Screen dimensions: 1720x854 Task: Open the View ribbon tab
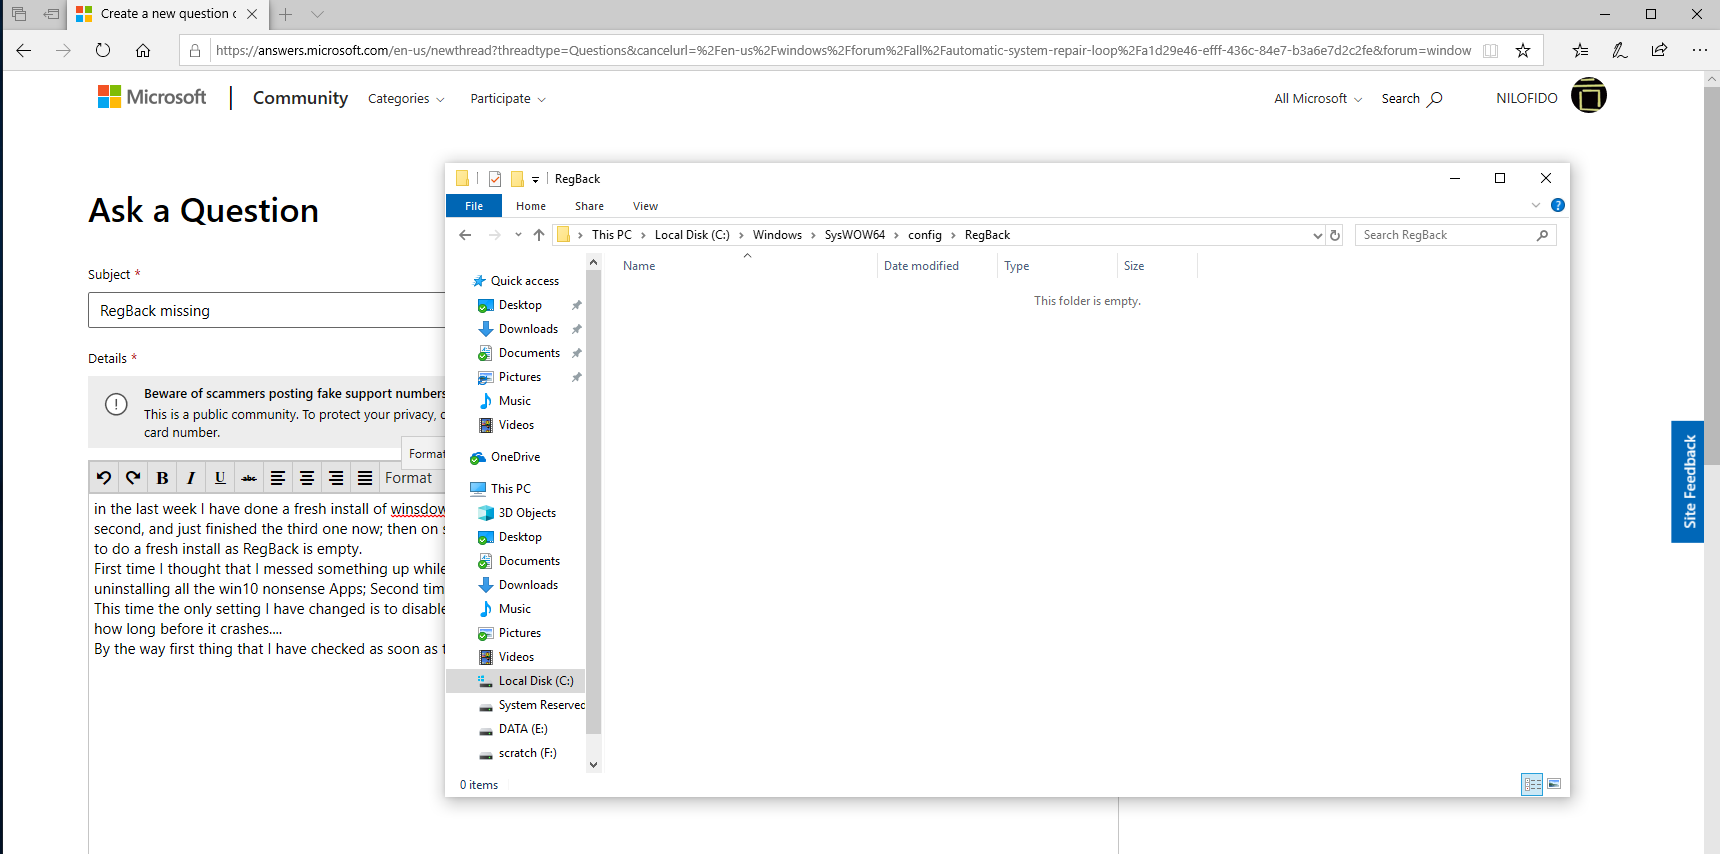645,206
